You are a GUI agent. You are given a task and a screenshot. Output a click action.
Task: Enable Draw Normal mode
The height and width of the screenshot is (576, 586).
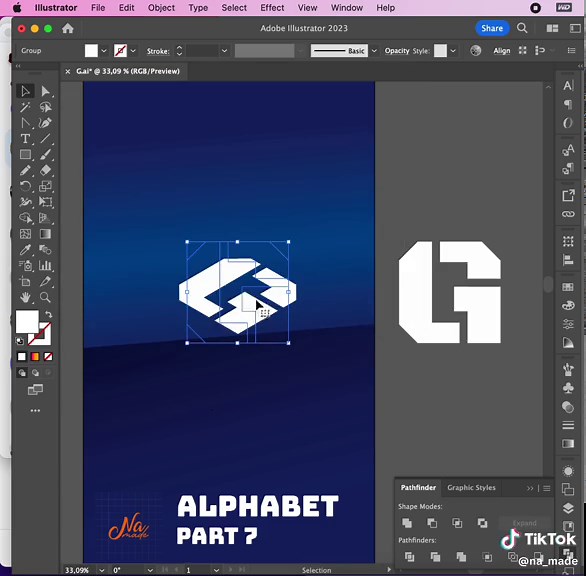click(x=22, y=373)
